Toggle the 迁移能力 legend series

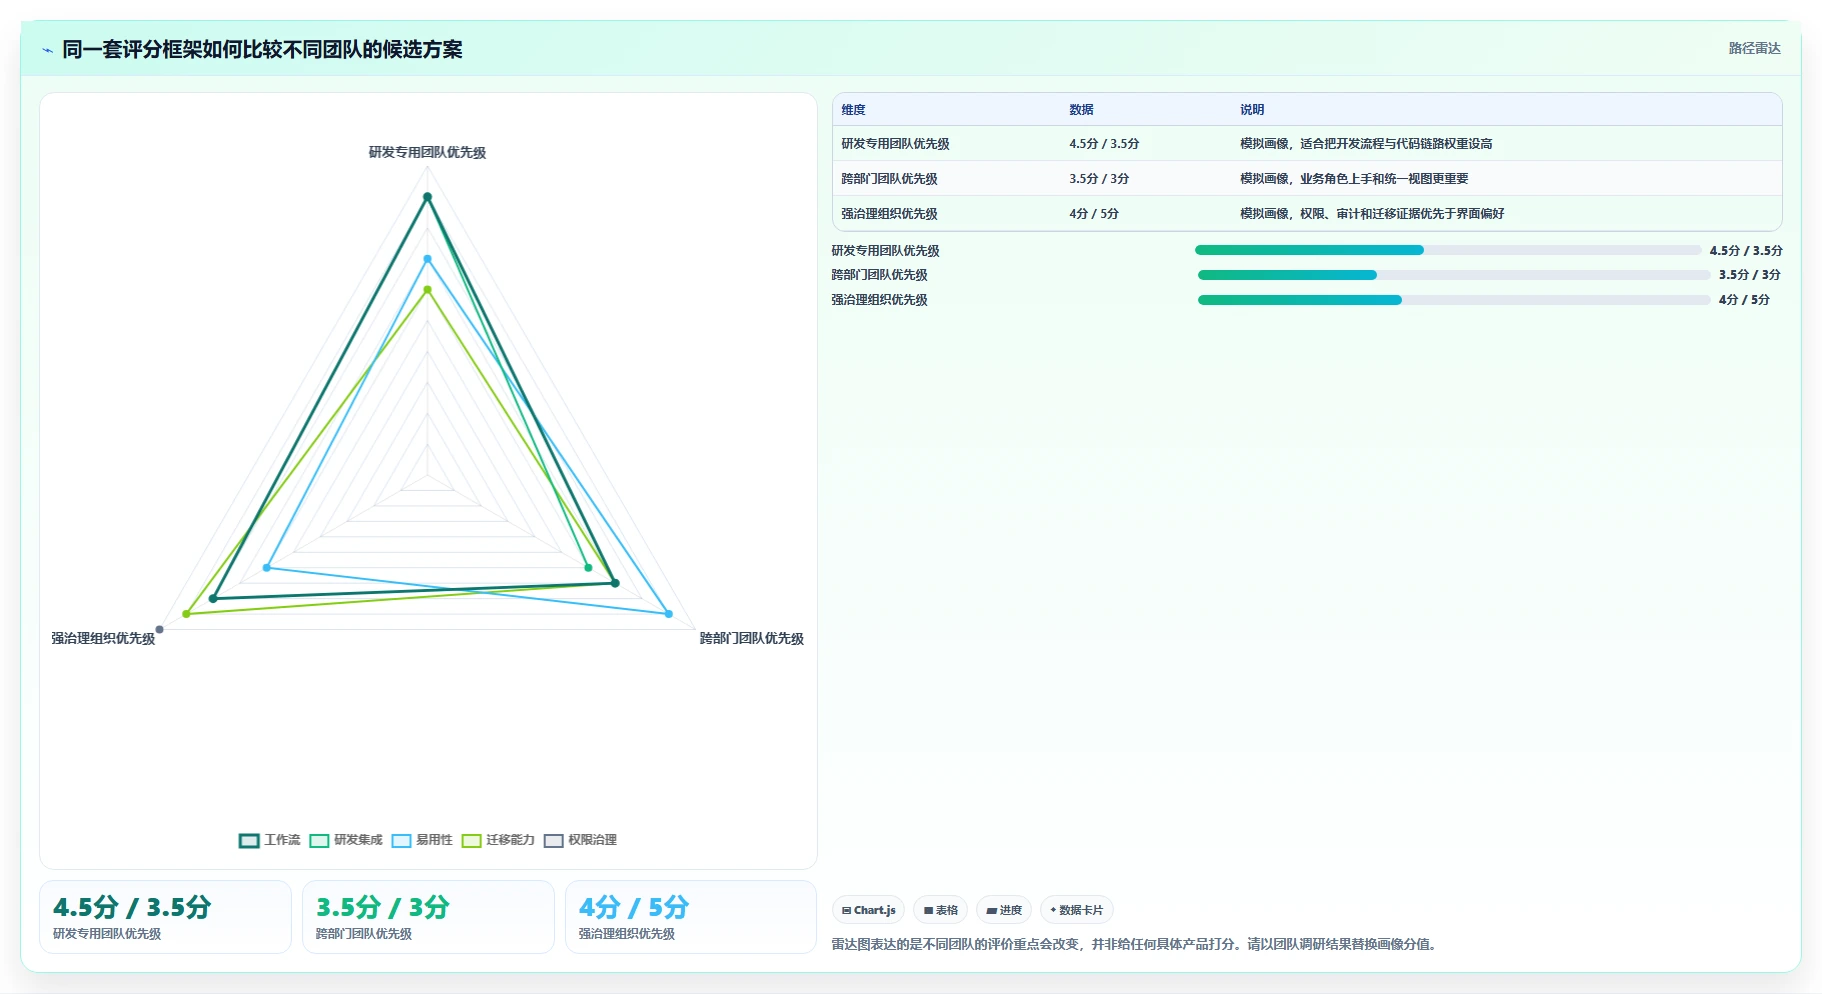tap(498, 840)
